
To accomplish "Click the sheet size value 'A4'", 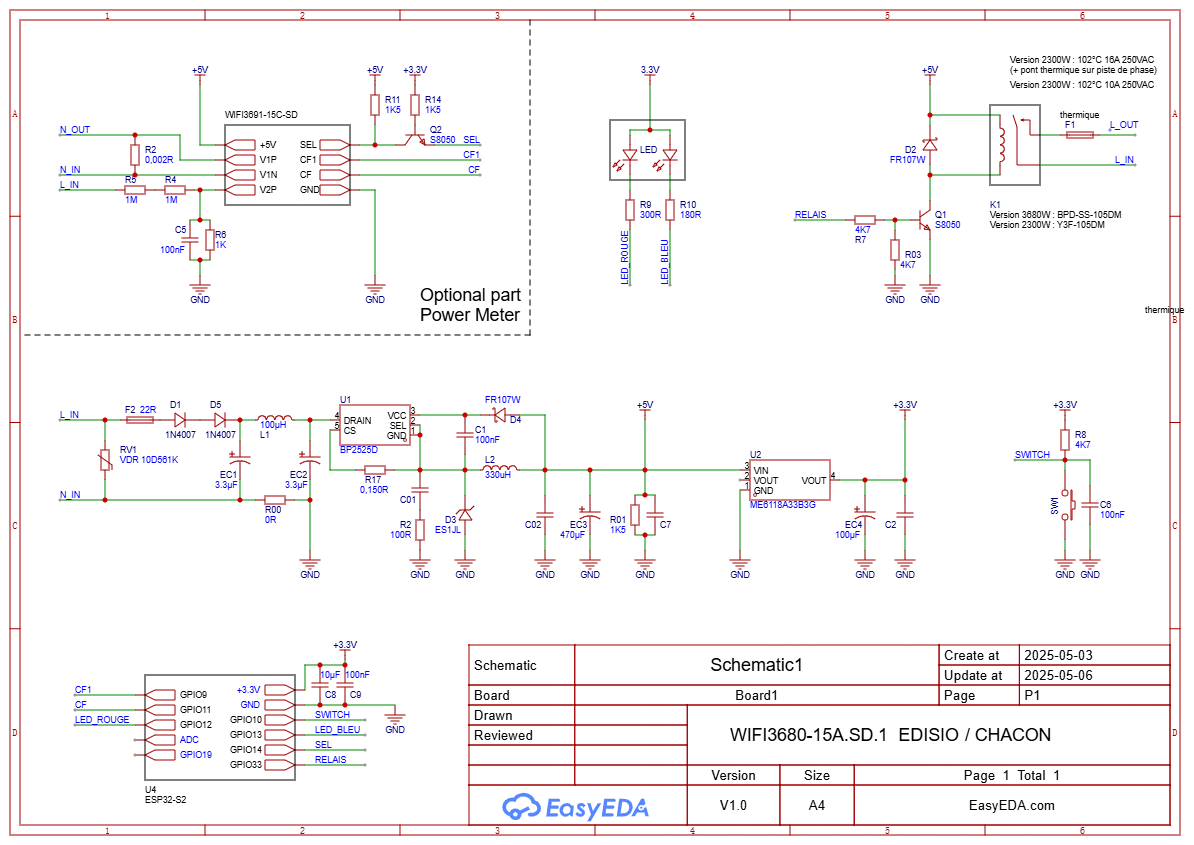I will [x=816, y=805].
